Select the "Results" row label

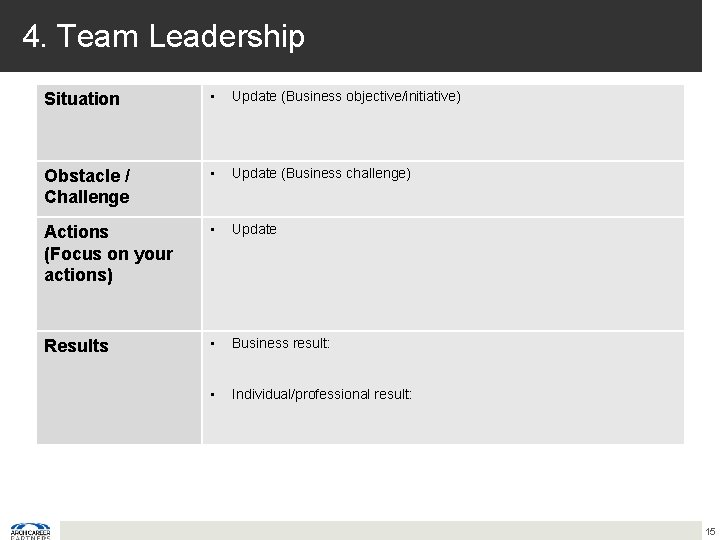76,346
